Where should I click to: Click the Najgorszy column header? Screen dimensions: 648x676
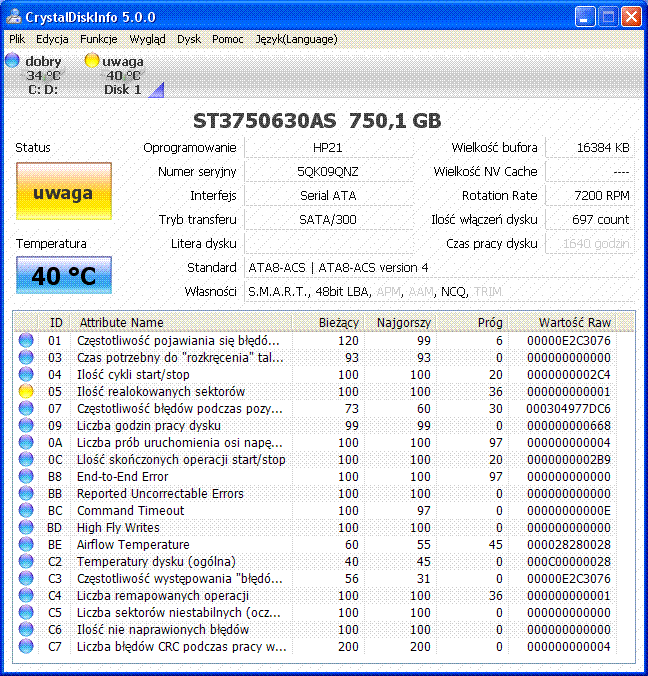coord(401,322)
